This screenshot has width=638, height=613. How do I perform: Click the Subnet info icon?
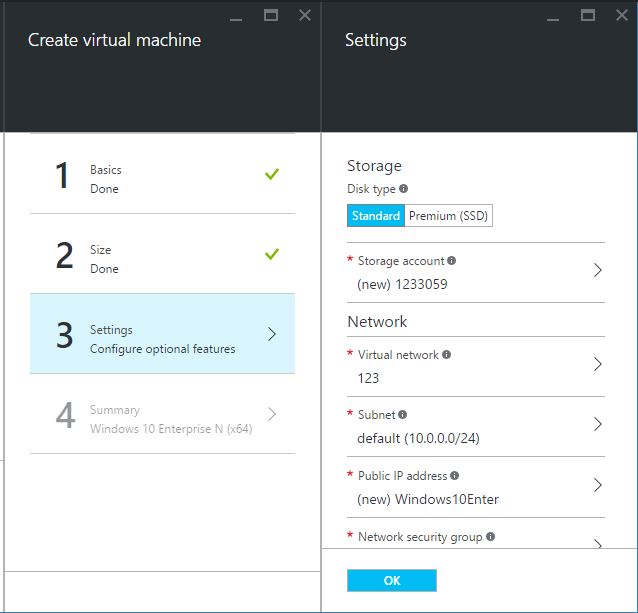coord(403,414)
